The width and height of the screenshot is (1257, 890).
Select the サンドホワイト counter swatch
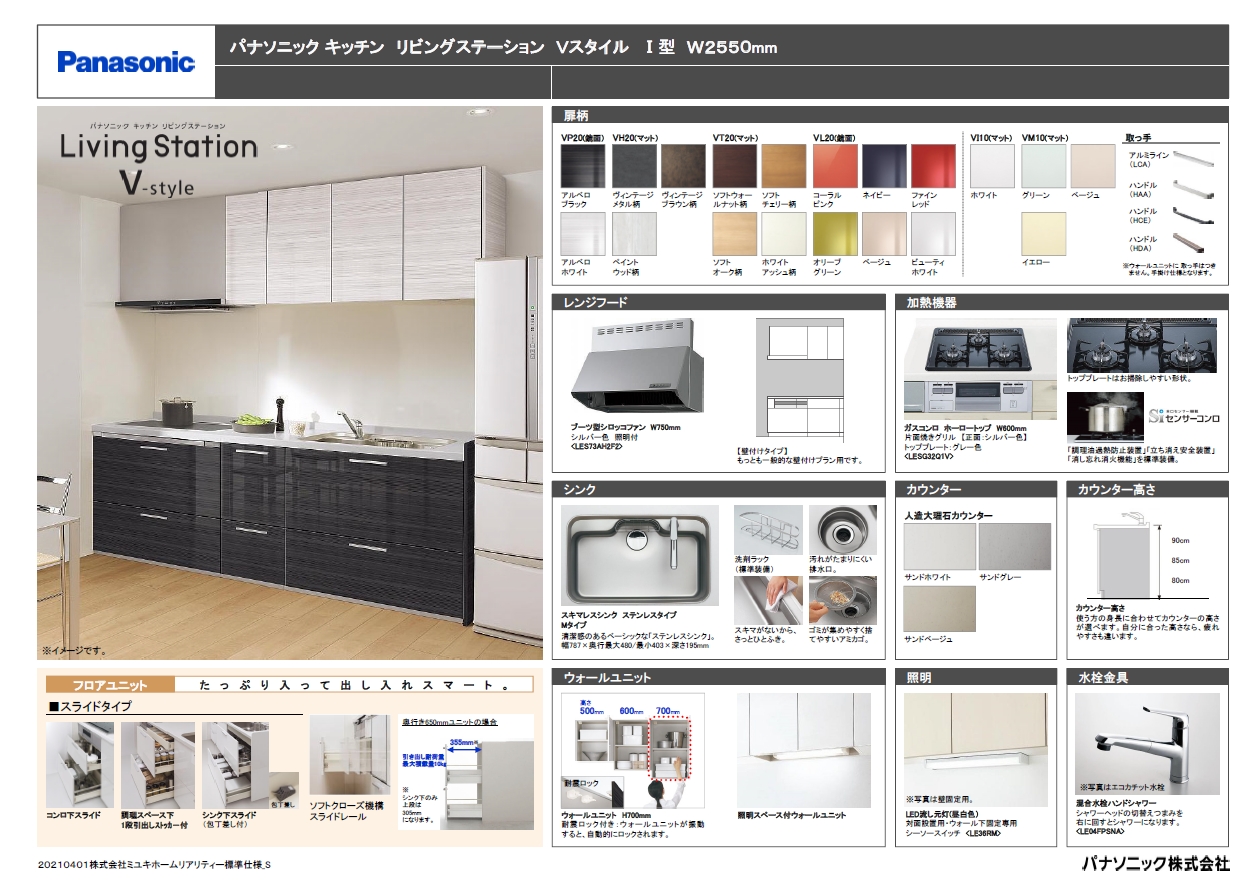coord(939,548)
